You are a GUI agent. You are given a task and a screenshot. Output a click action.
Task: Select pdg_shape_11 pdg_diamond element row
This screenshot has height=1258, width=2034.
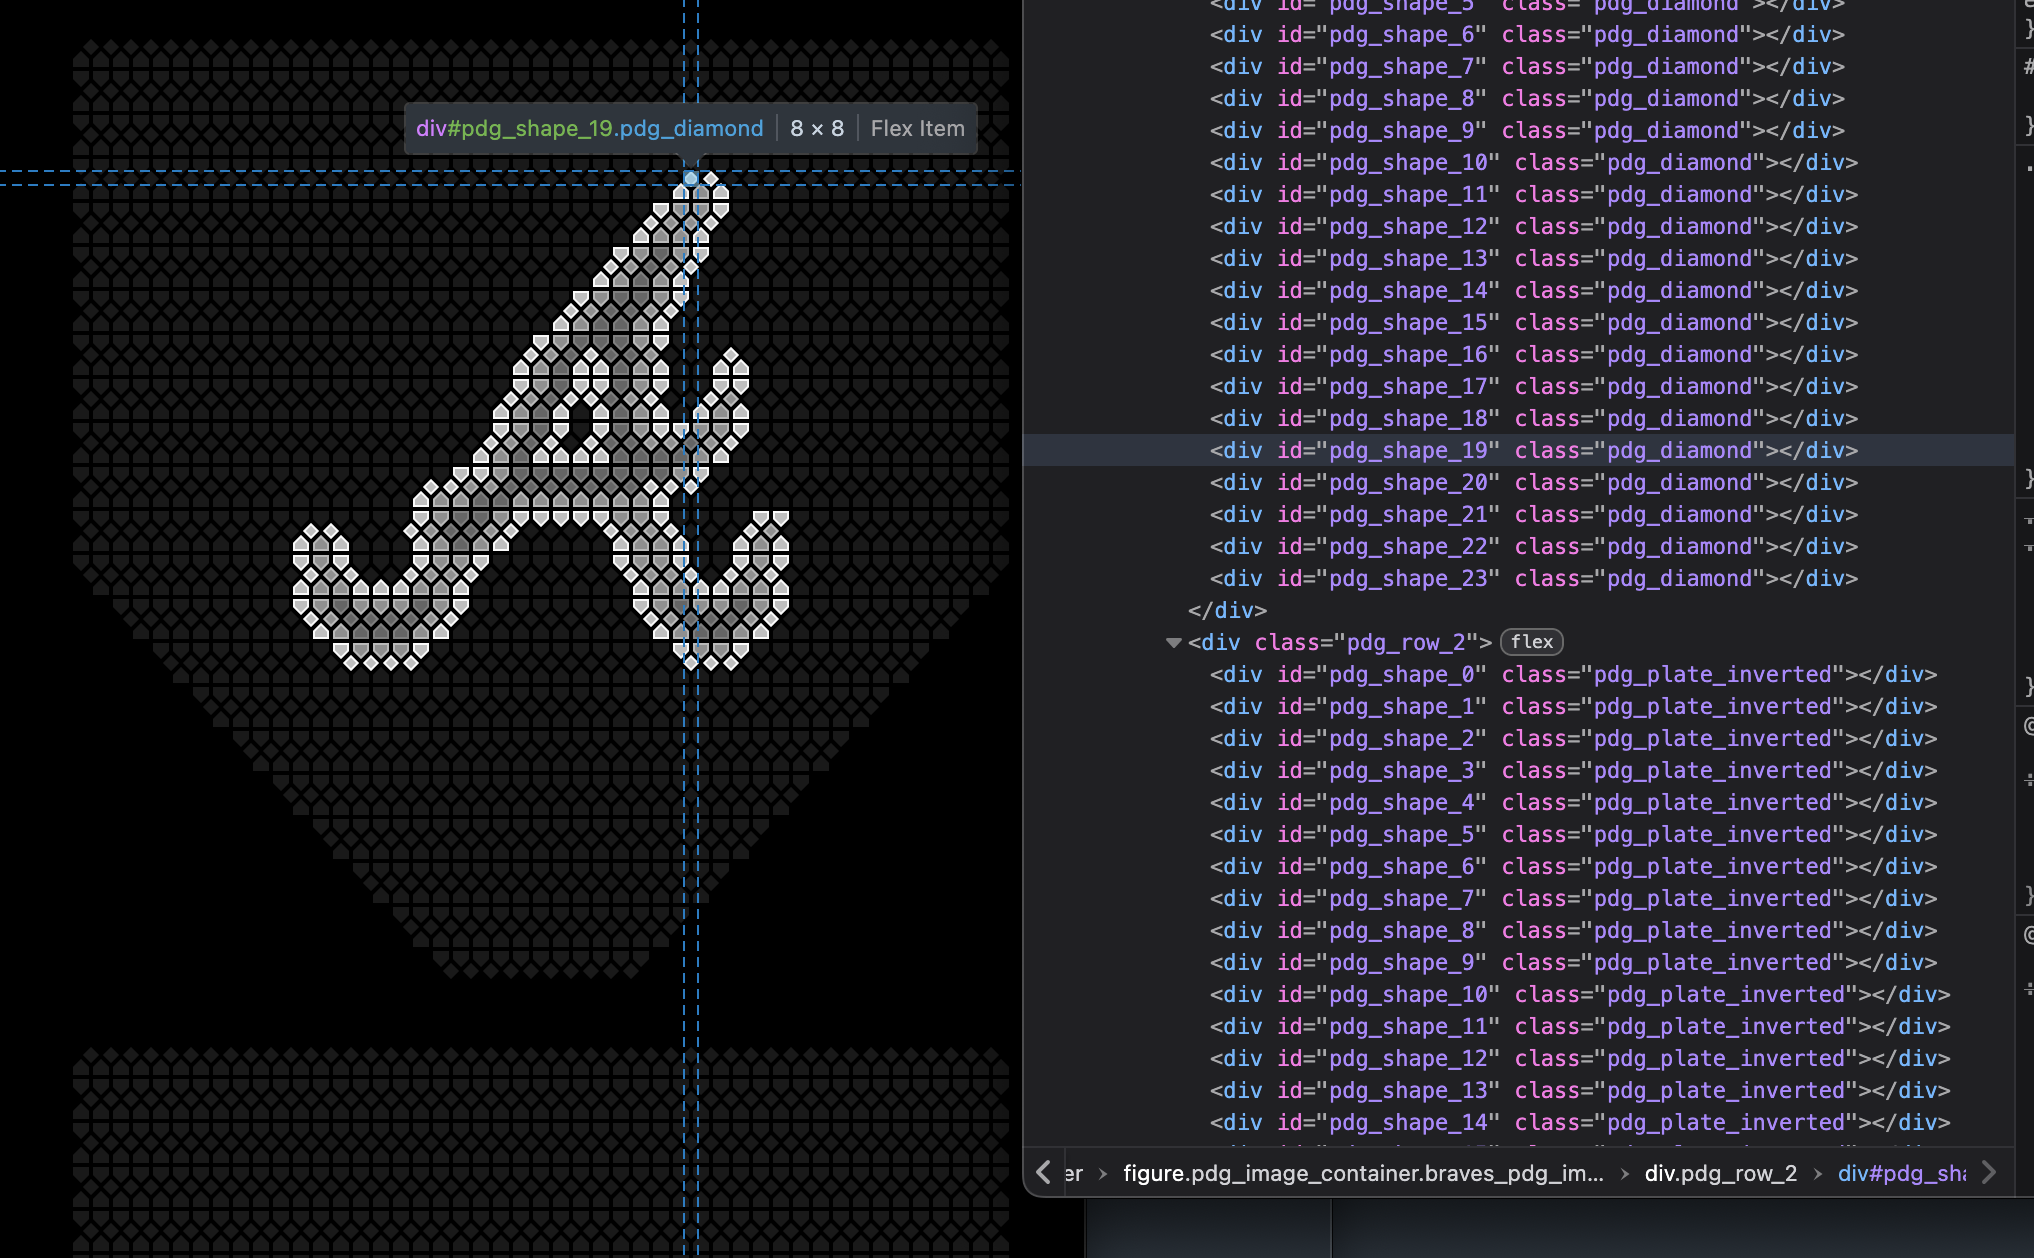click(x=1519, y=194)
